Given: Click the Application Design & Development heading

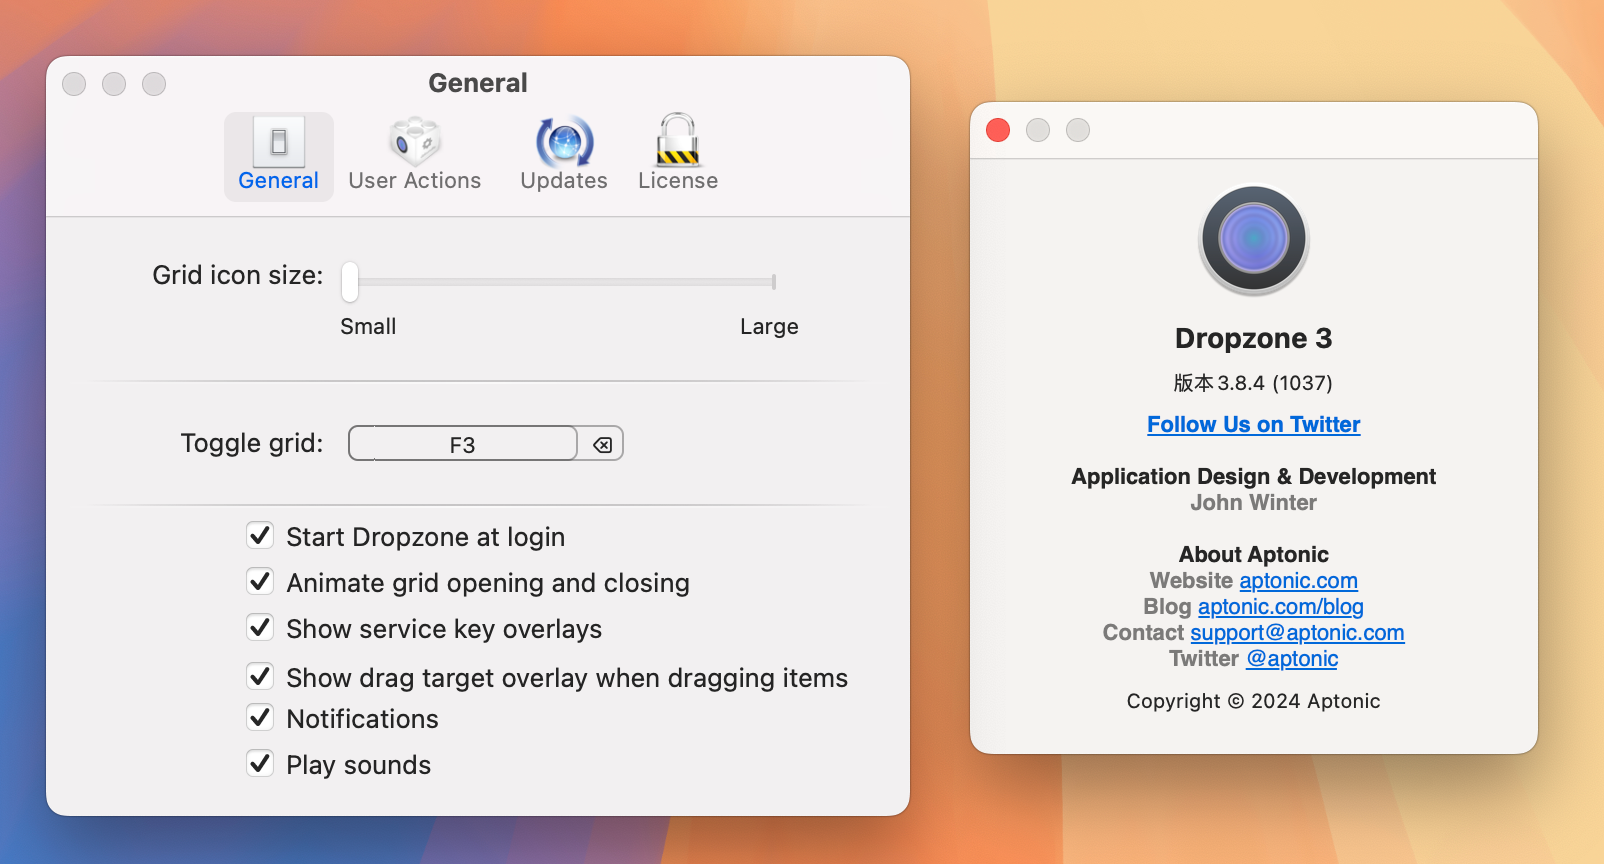Looking at the screenshot, I should (1254, 477).
